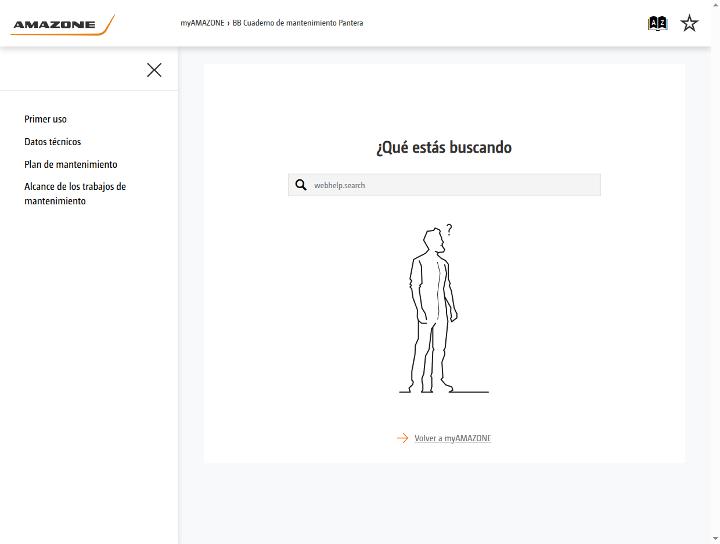Close the sidebar with the X icon
Viewport: 720px width, 544px height.
pos(154,70)
